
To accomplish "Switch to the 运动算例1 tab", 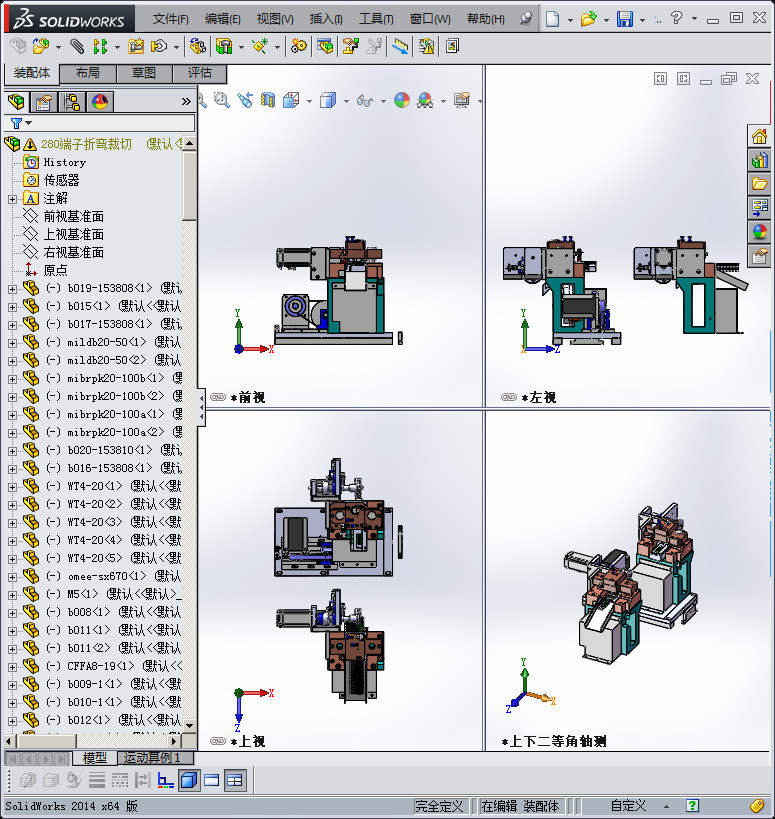I will tap(156, 757).
